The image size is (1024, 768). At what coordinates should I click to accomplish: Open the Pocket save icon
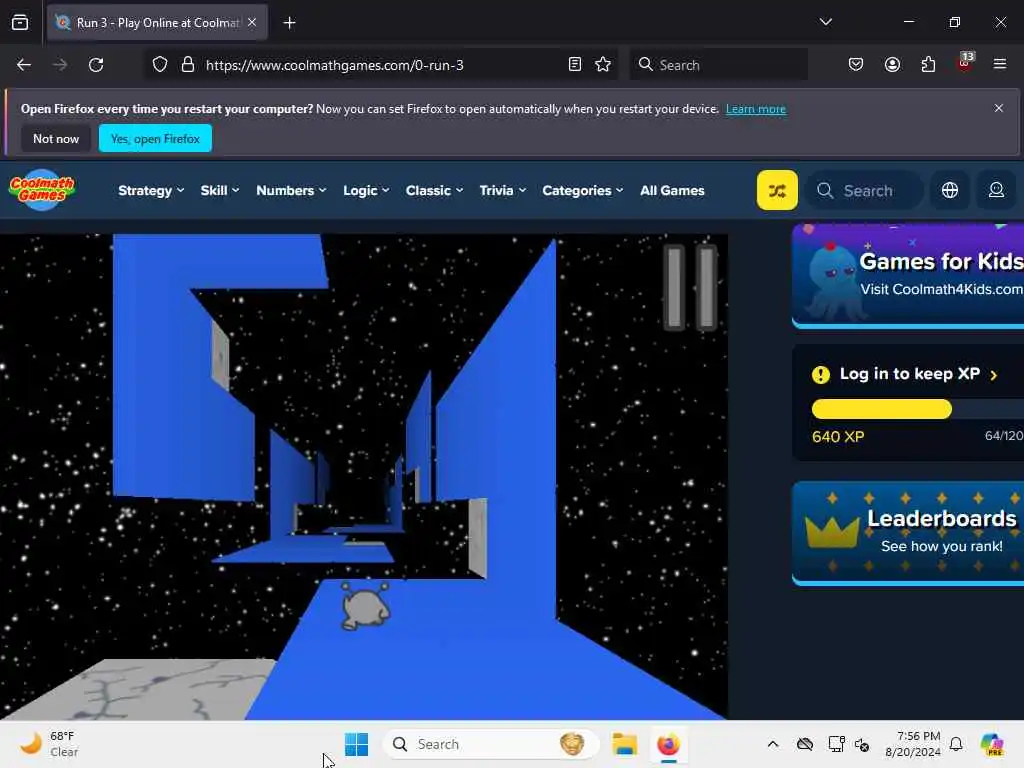tap(856, 65)
